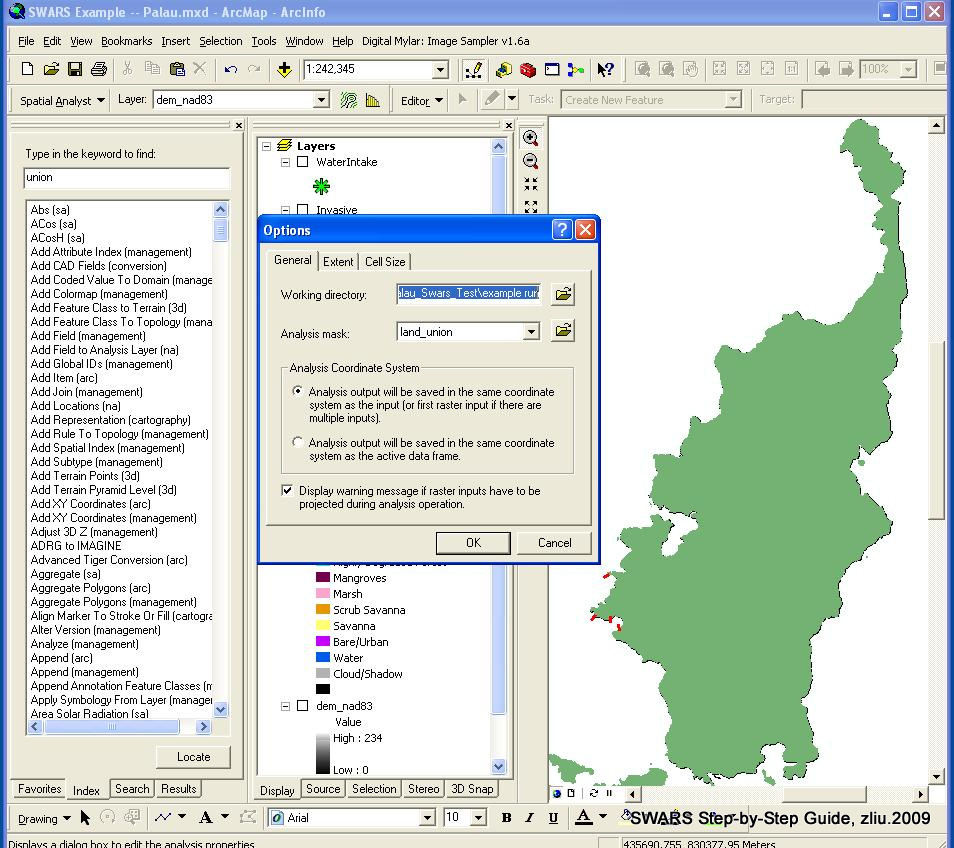Select the Zoom In tool

[531, 138]
